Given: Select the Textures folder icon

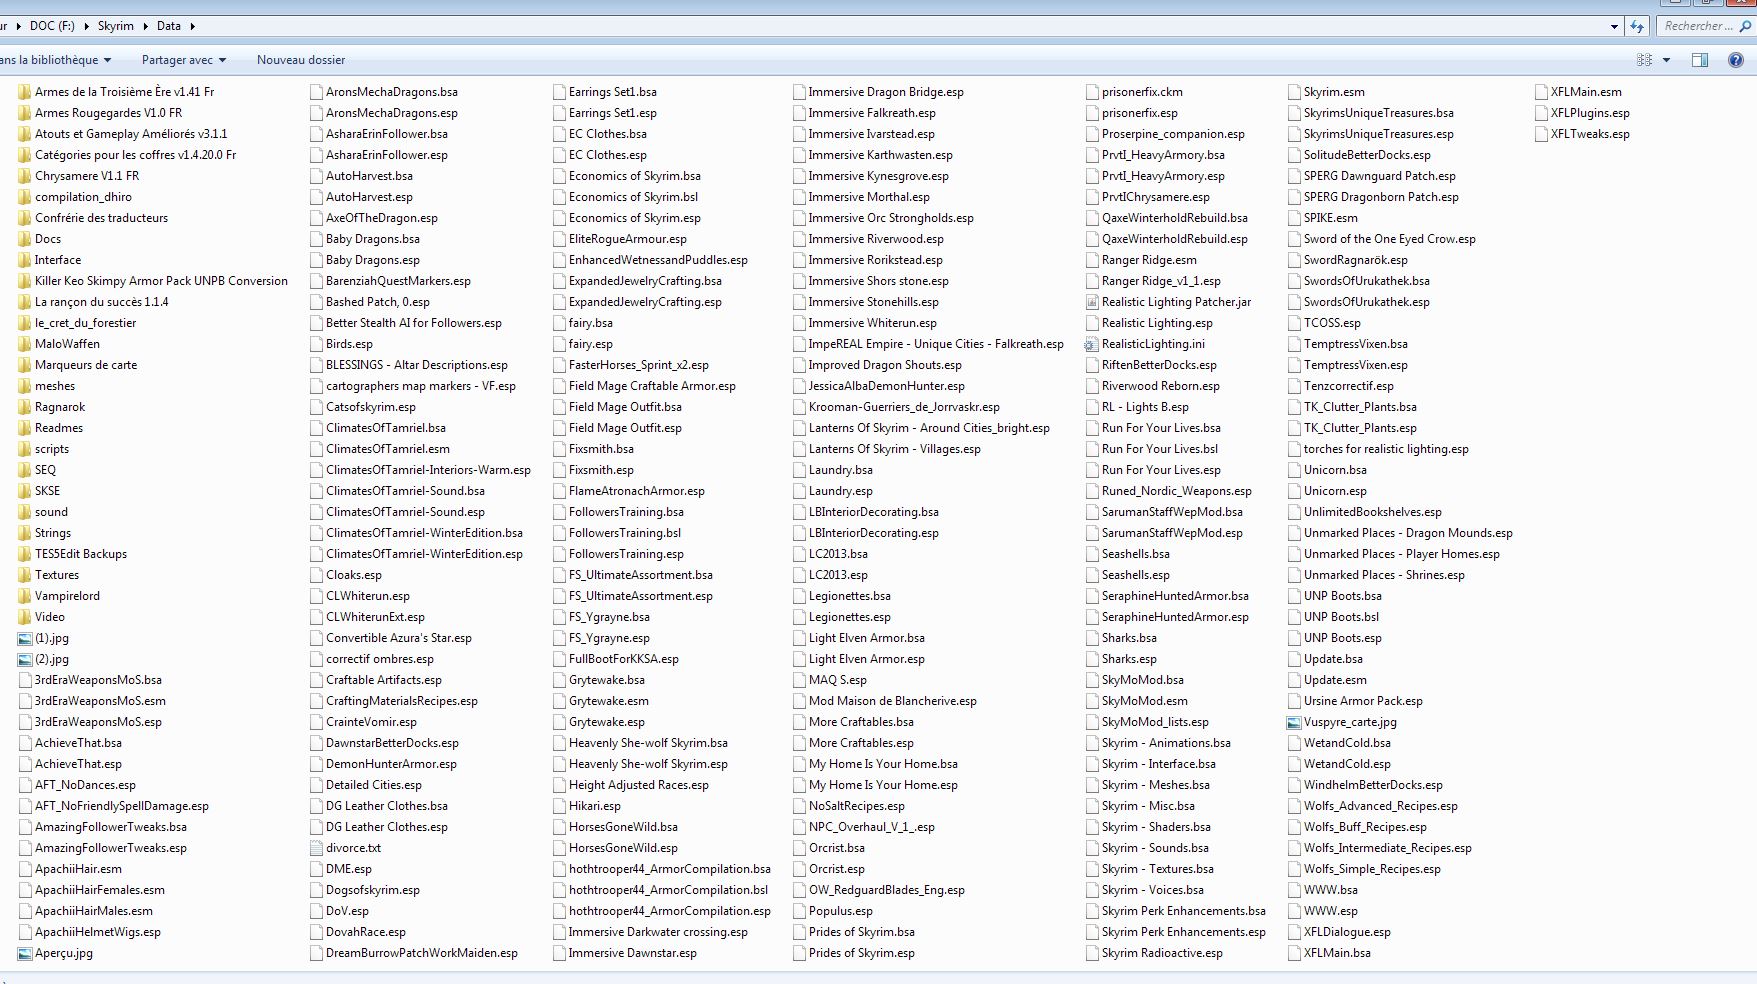Looking at the screenshot, I should pos(25,575).
